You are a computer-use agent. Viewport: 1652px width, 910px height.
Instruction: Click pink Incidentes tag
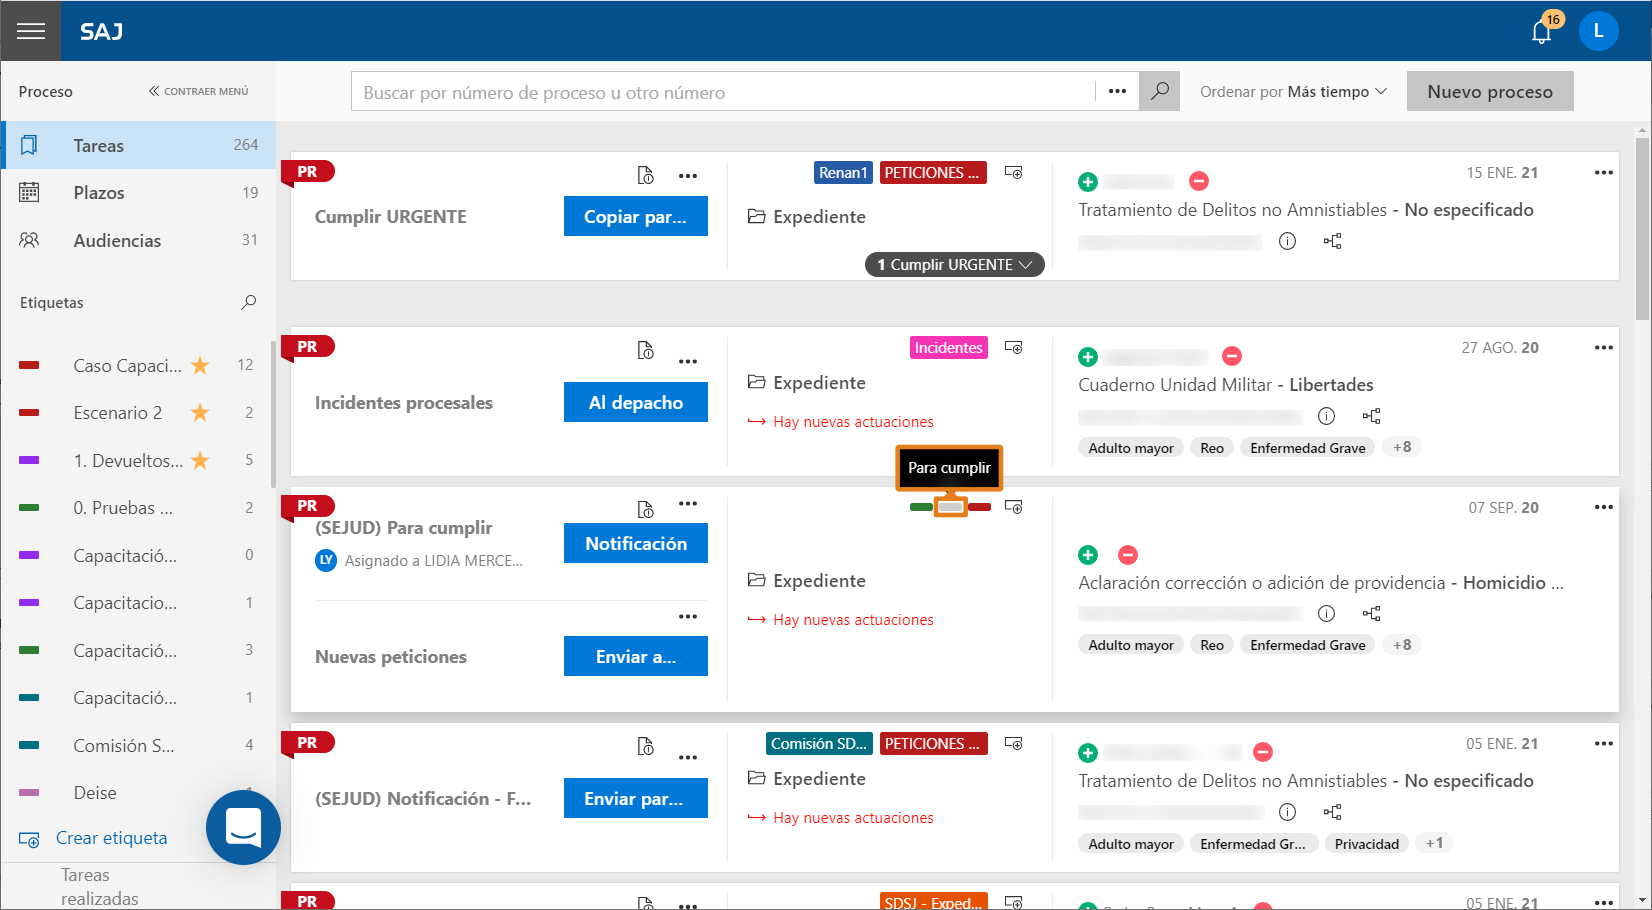pos(949,348)
